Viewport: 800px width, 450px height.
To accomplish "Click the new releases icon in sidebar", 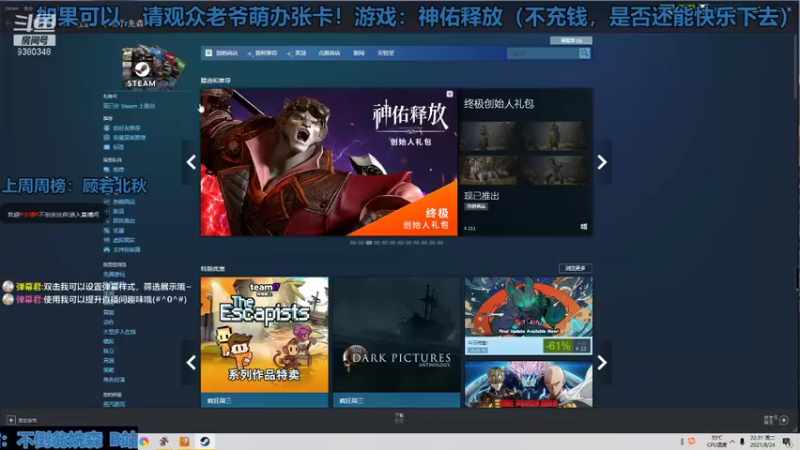I will click(x=106, y=211).
